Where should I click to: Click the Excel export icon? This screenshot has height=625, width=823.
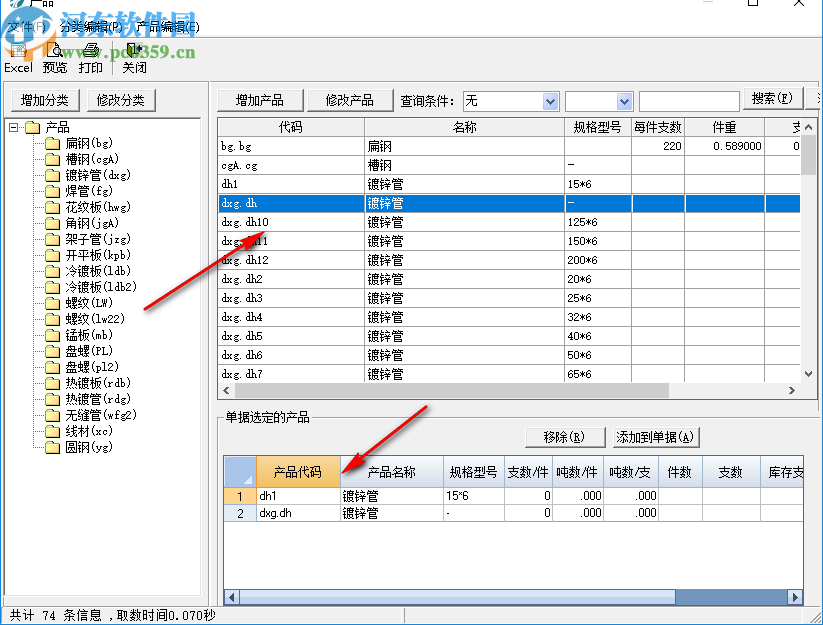(18, 51)
